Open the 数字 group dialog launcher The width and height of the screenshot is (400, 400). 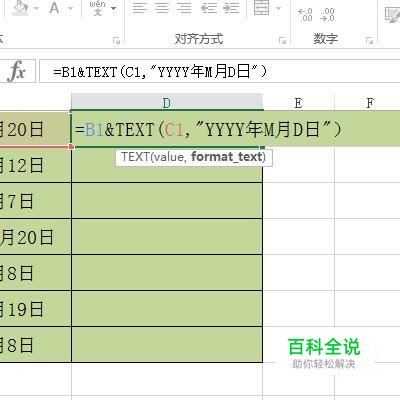[369, 41]
